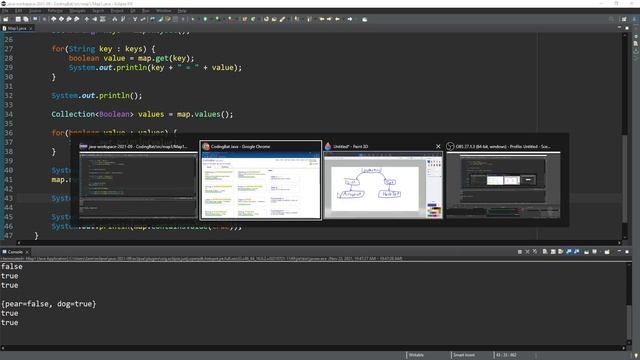
Task: Open the File menu
Action: point(5,11)
